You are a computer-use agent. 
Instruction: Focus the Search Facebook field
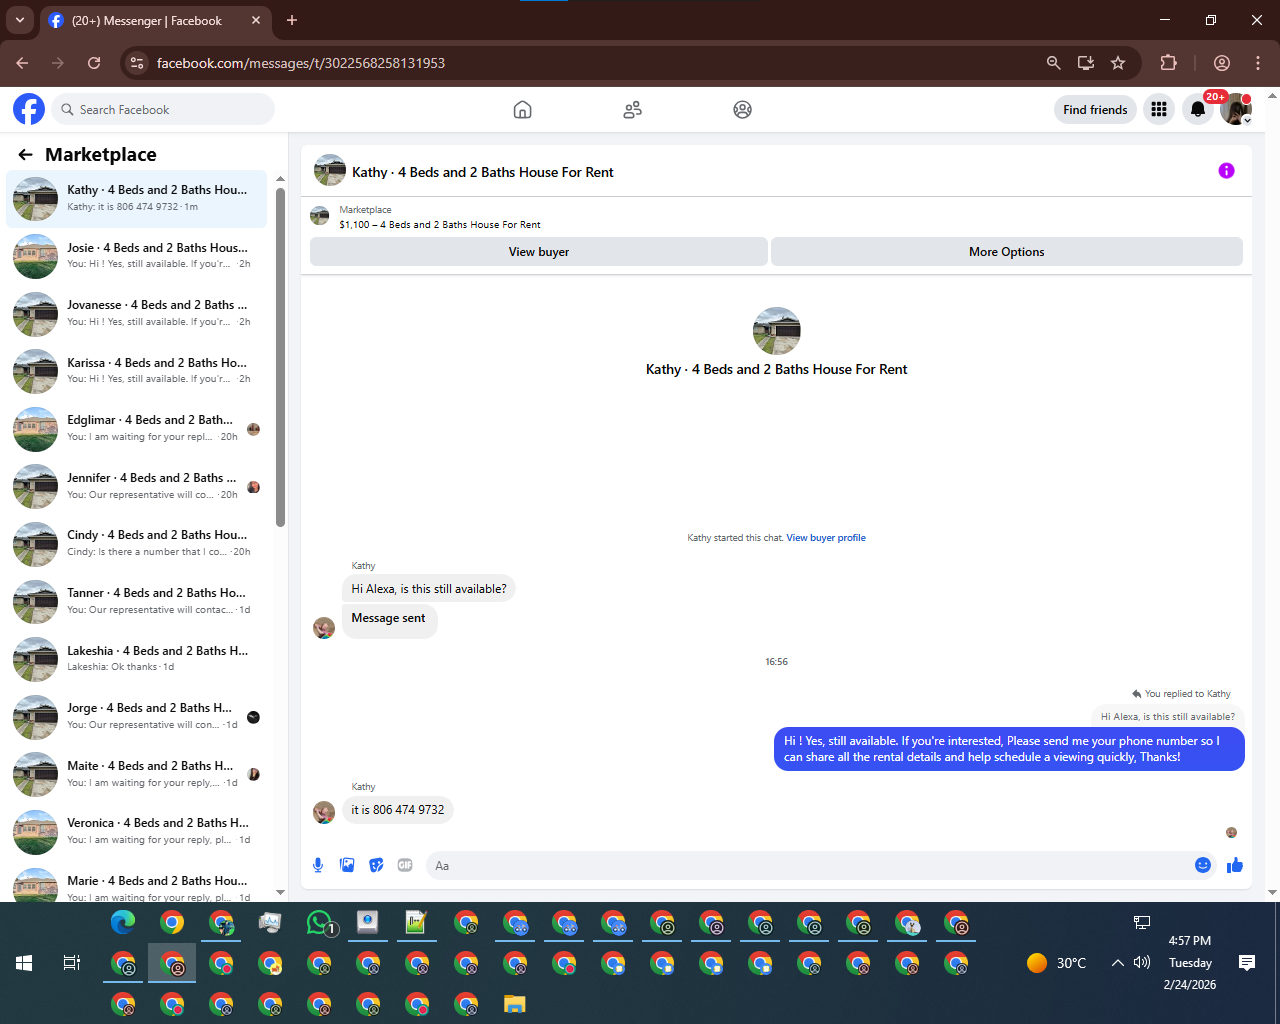[163, 109]
